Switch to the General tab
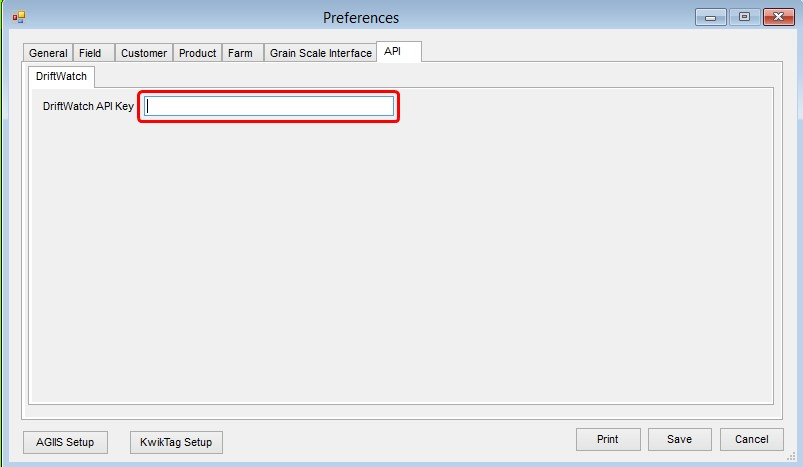The height and width of the screenshot is (467, 803). click(48, 53)
